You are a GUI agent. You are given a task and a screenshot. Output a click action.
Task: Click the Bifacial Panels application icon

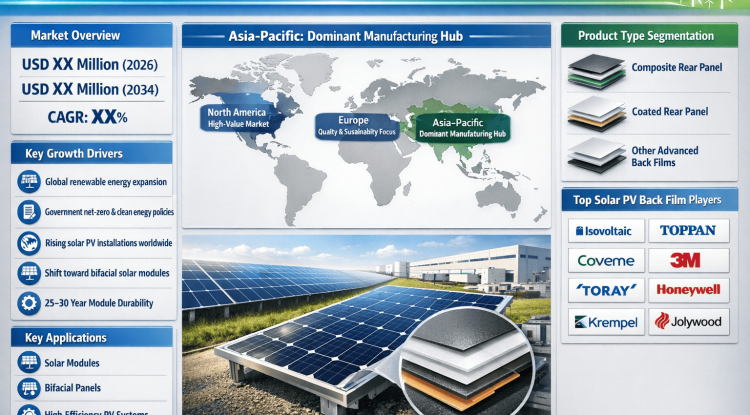click(29, 388)
